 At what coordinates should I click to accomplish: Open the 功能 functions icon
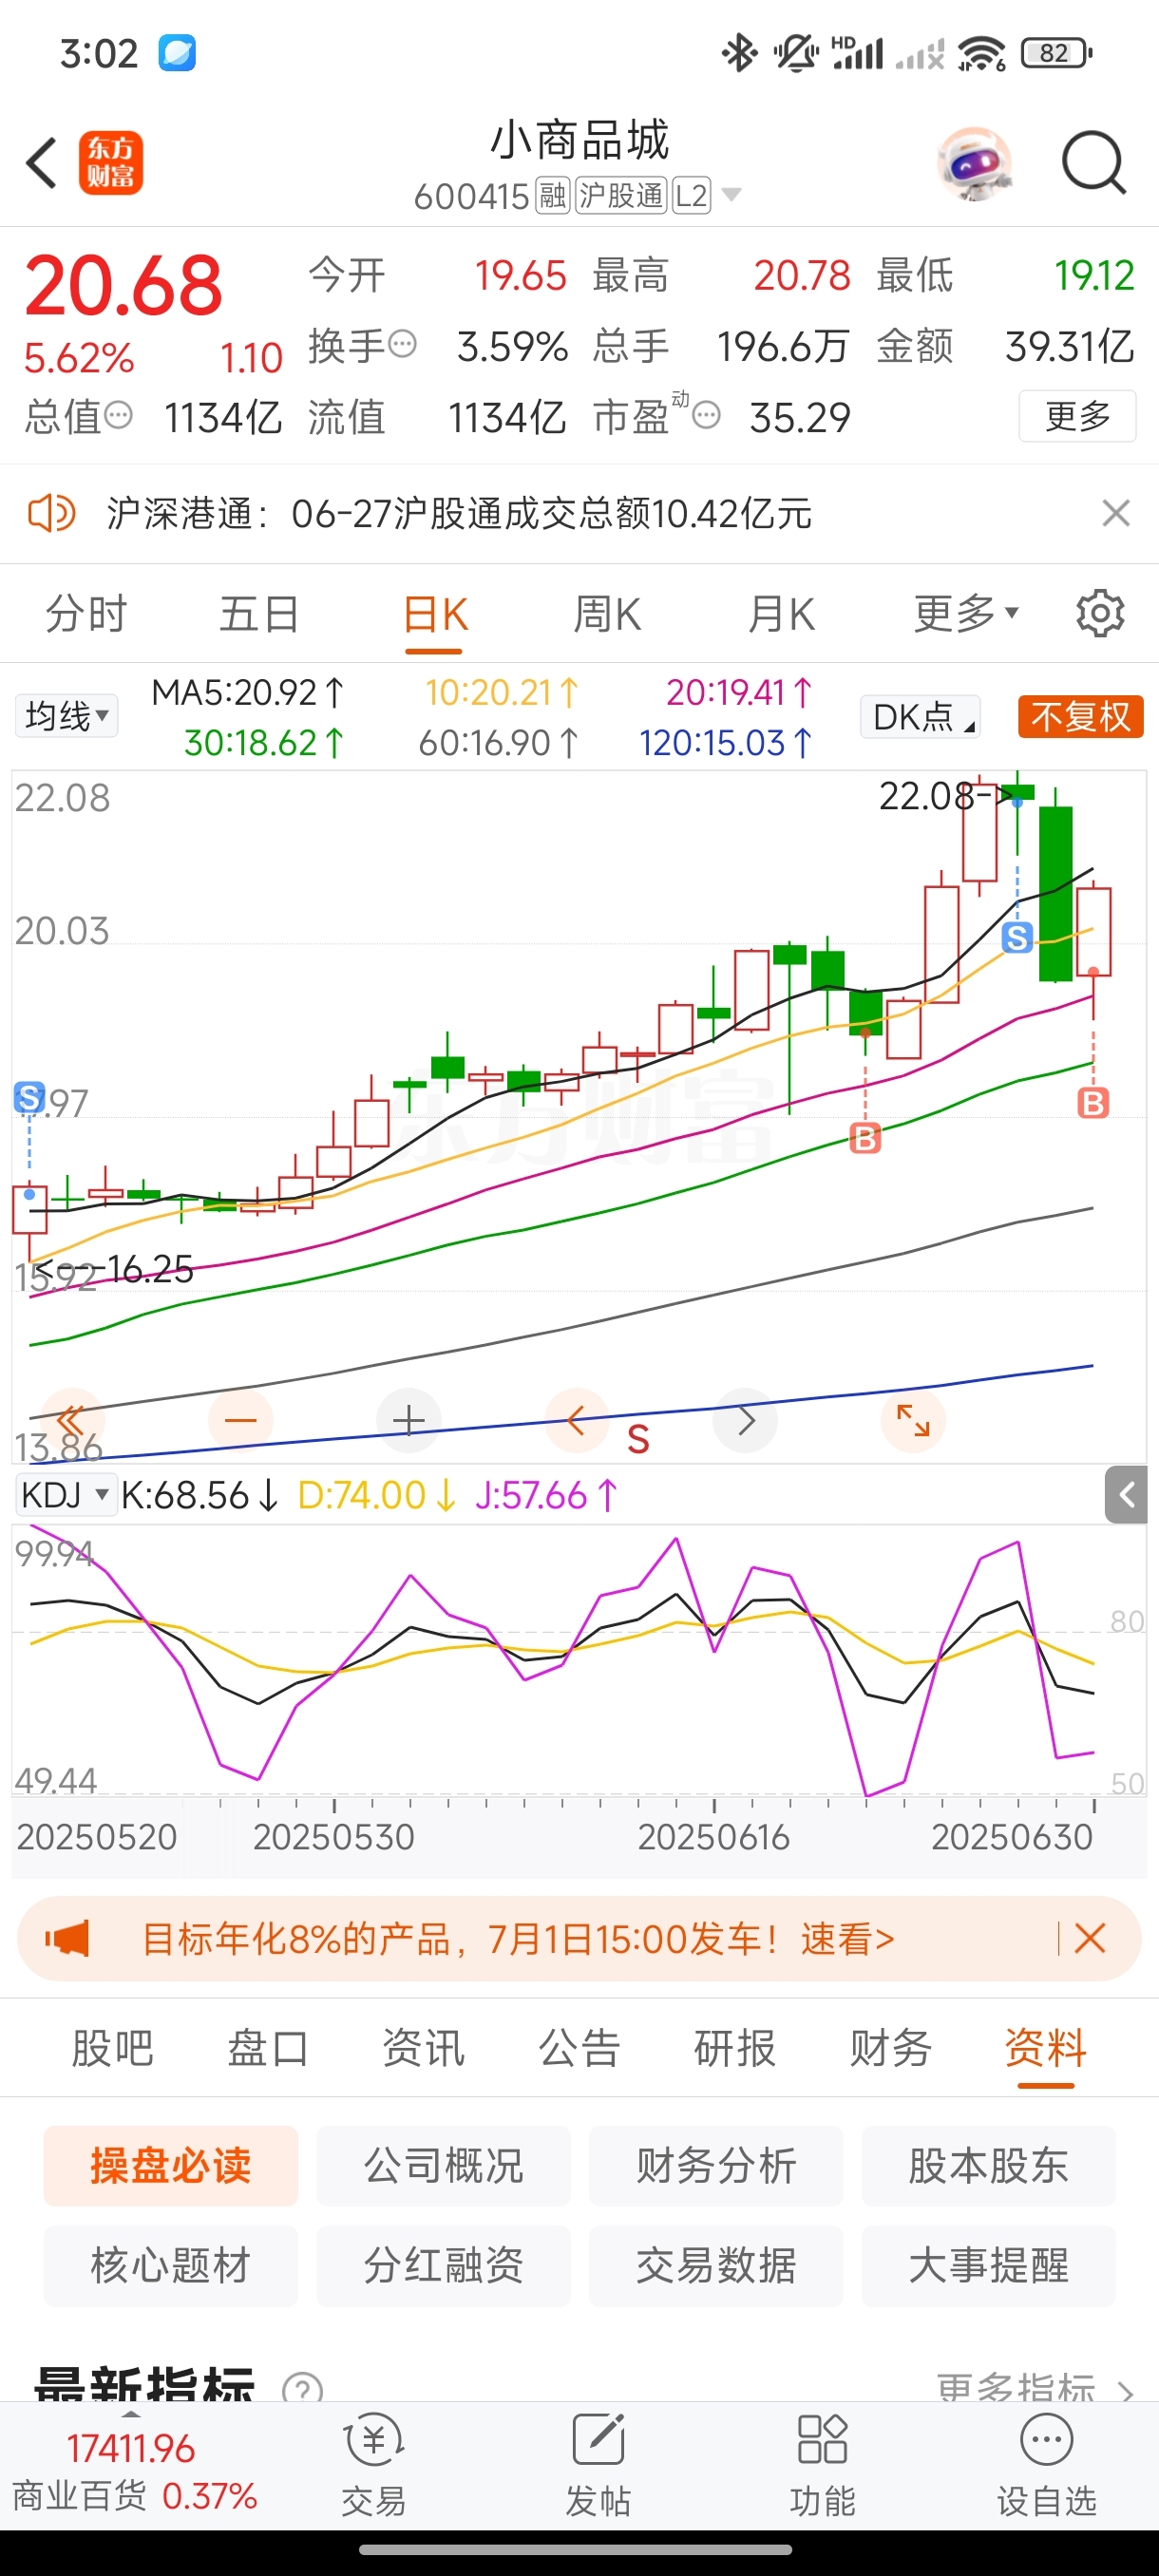(x=822, y=2465)
